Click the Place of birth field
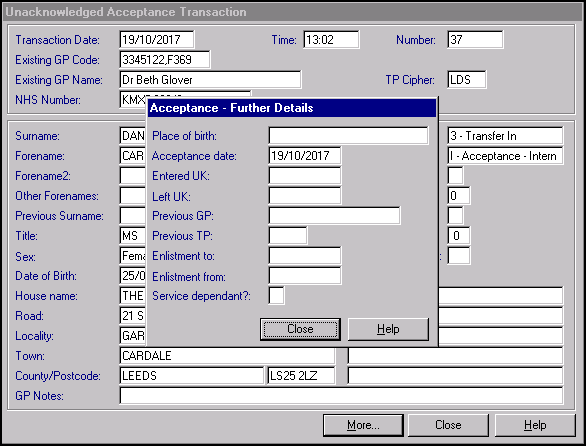This screenshot has width=586, height=446. 348,135
